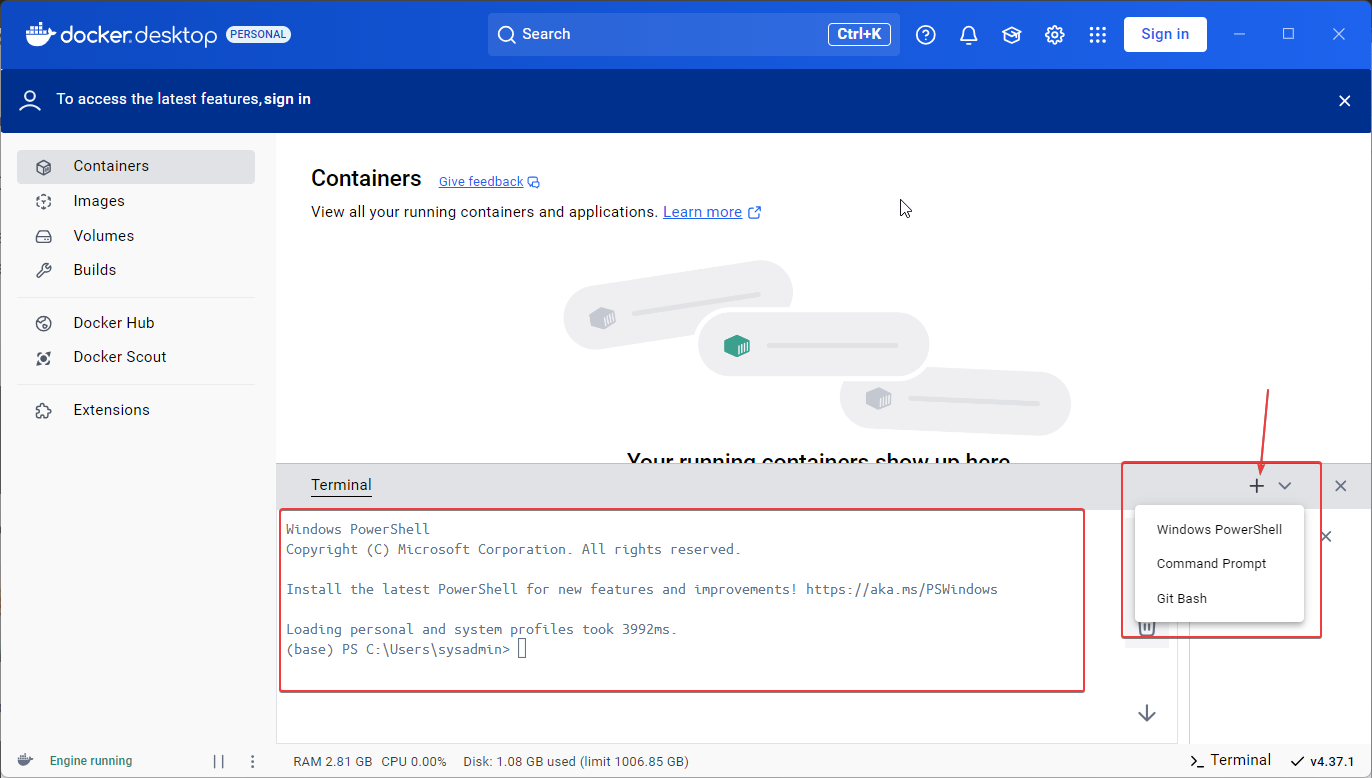Open the apps grid icon in the header

tap(1098, 35)
